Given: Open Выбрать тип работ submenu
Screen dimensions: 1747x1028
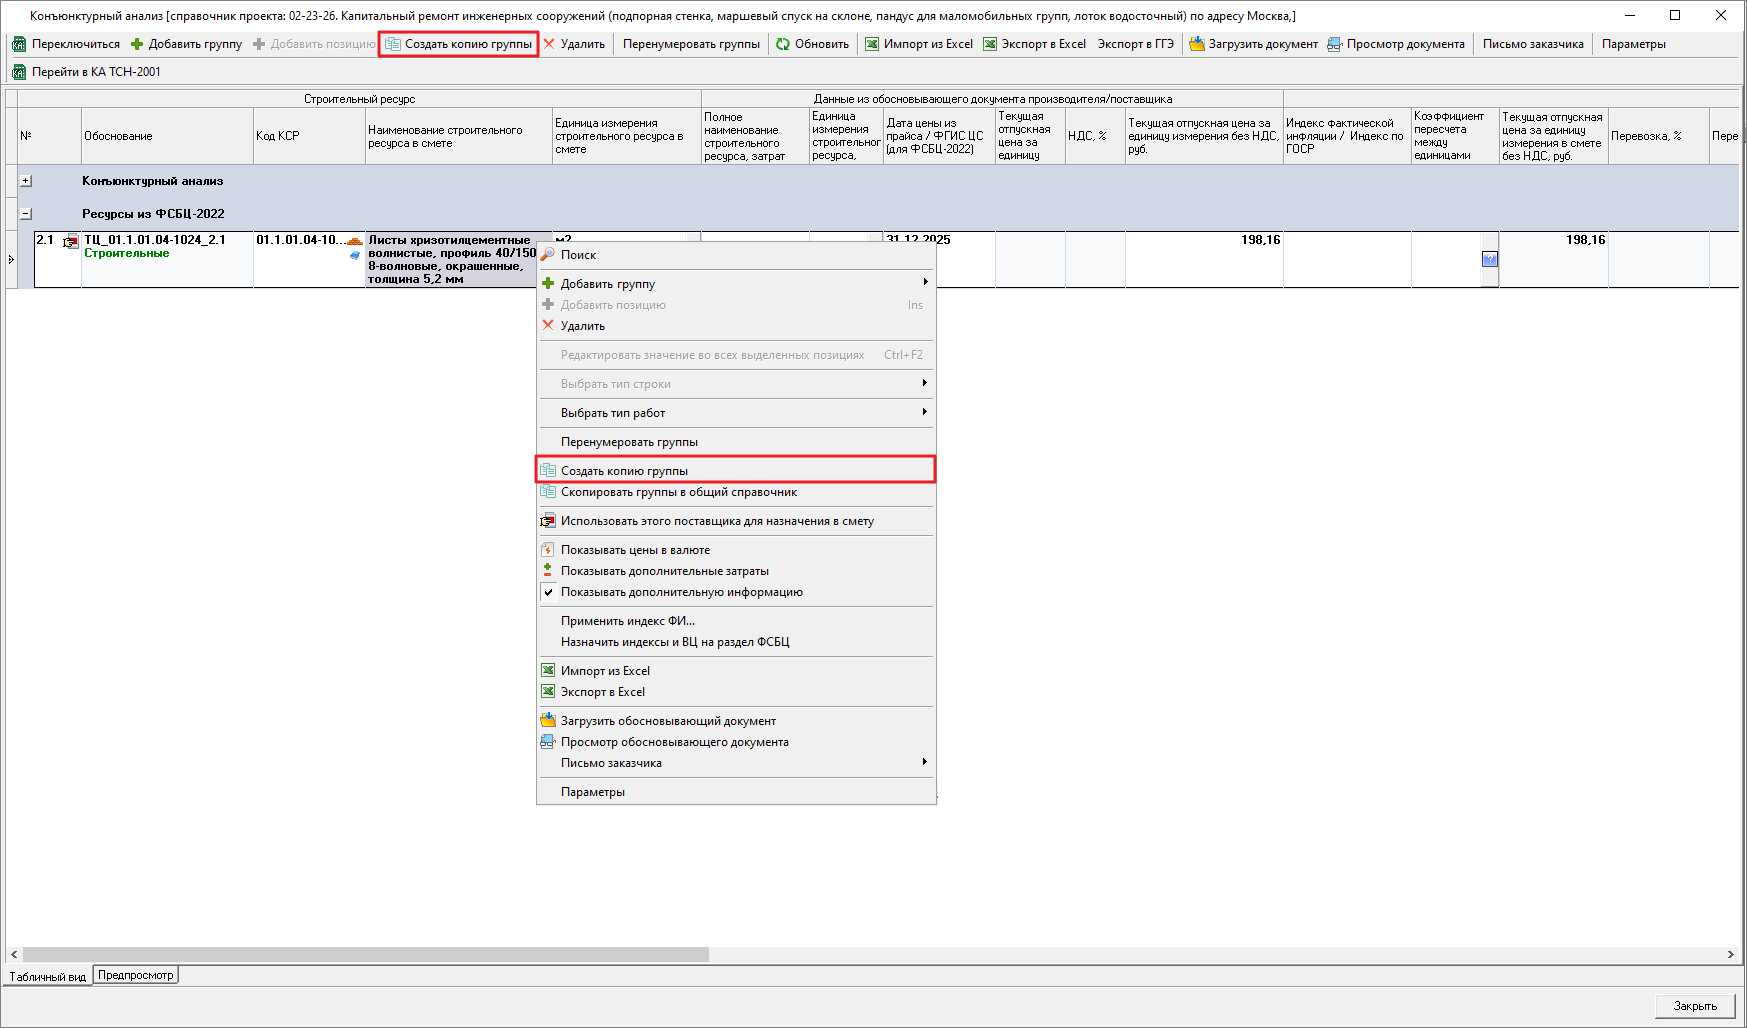Looking at the screenshot, I should (612, 413).
